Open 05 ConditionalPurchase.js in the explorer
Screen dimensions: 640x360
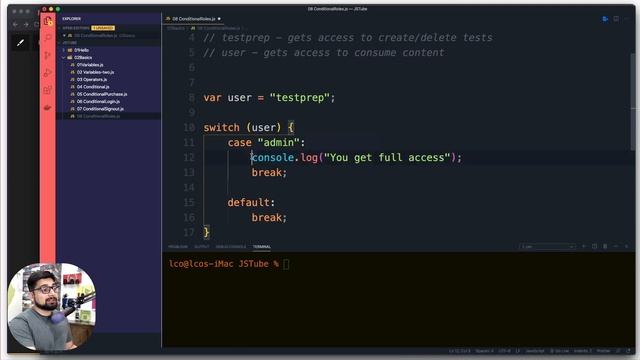pos(102,94)
